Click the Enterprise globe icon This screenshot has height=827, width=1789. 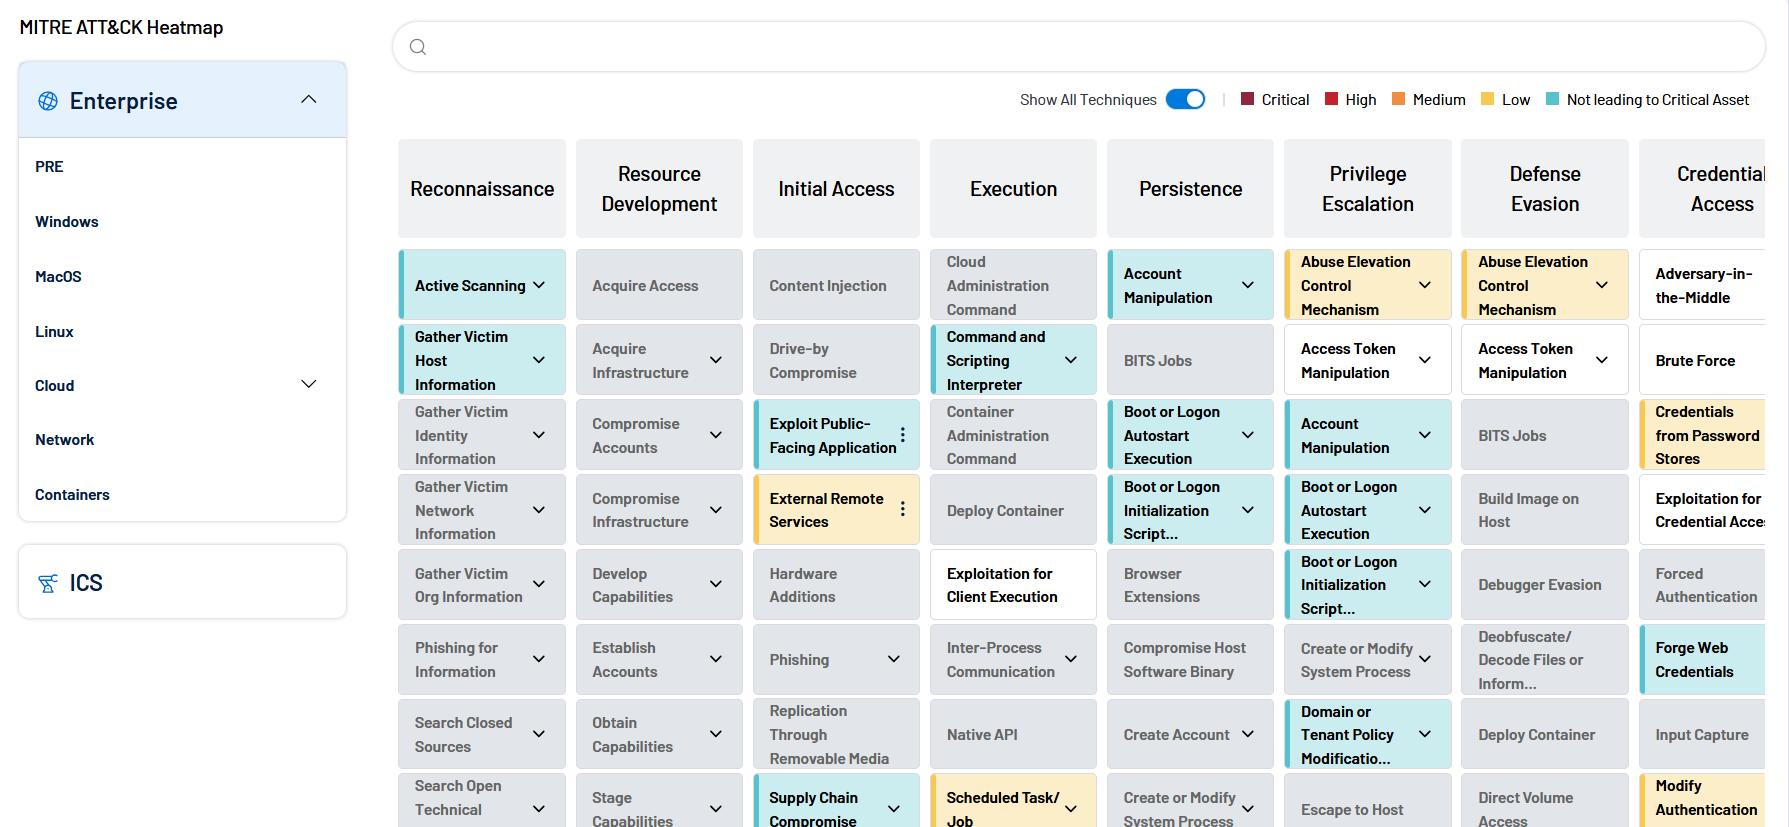tap(48, 101)
